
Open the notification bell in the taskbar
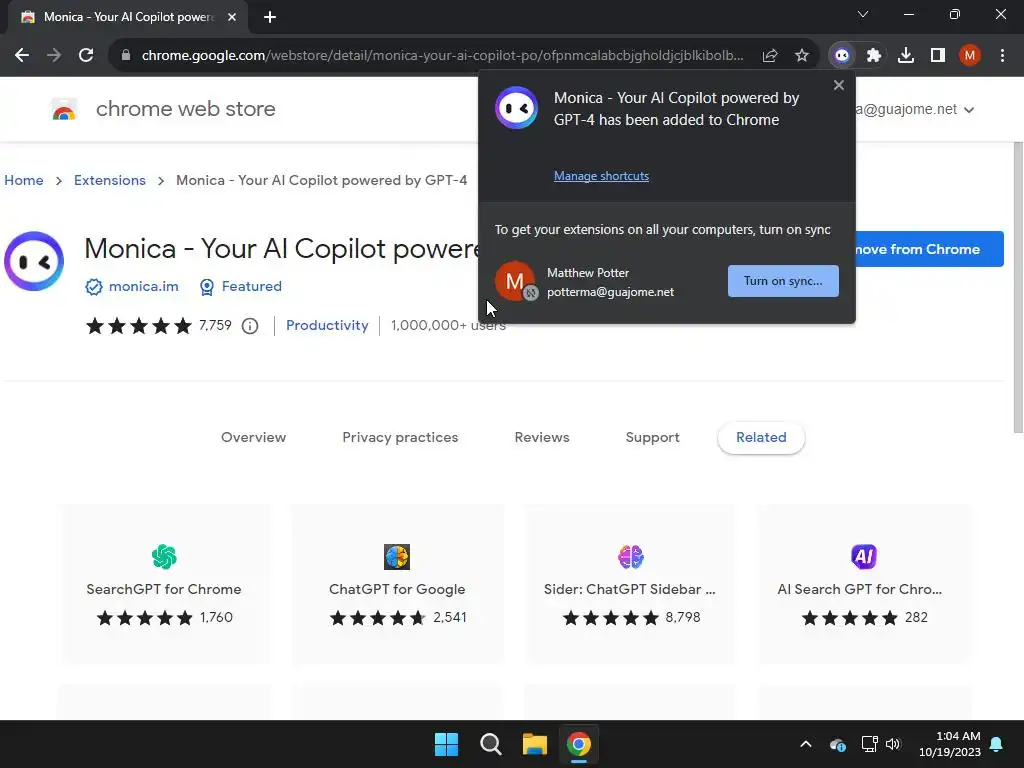coord(997,744)
